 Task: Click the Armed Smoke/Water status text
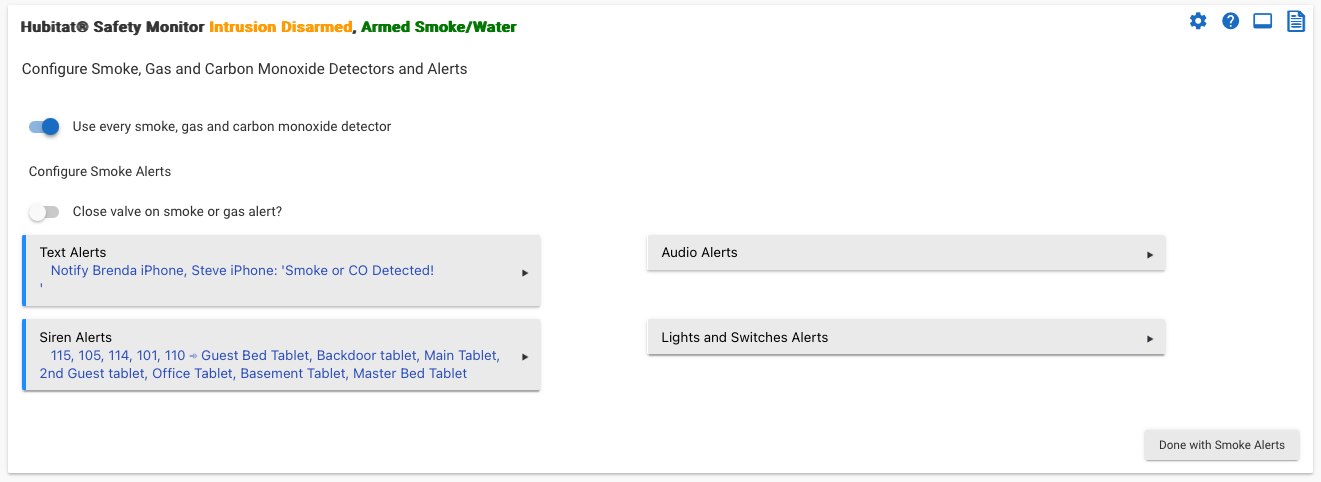(439, 28)
